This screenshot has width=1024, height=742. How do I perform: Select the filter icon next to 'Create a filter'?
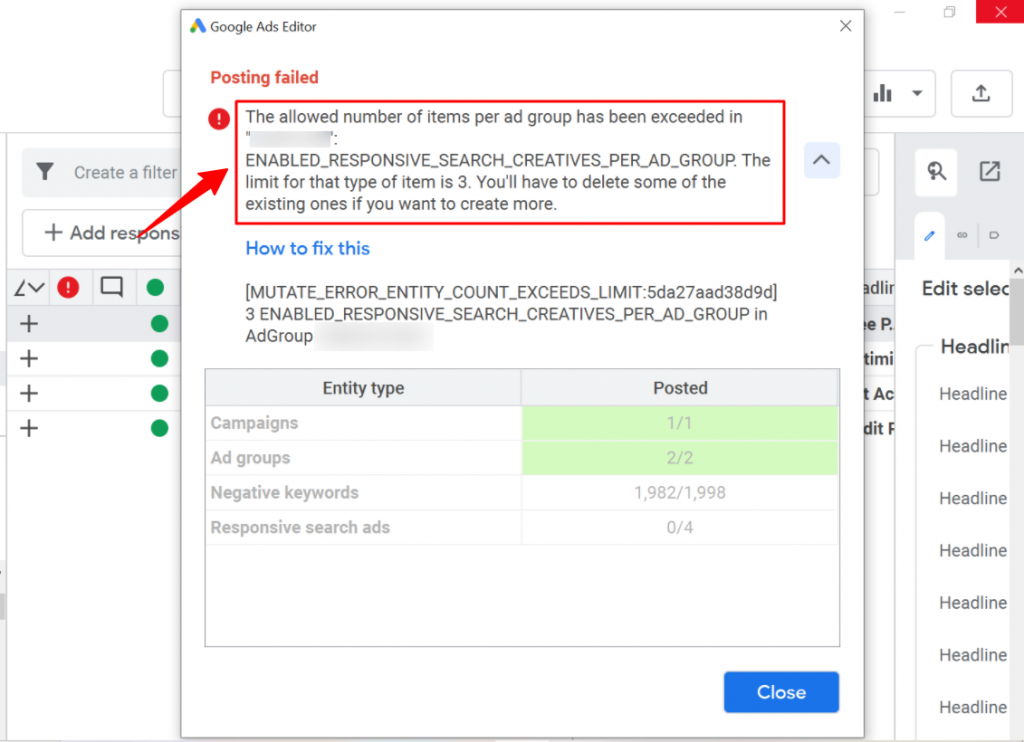(x=45, y=172)
